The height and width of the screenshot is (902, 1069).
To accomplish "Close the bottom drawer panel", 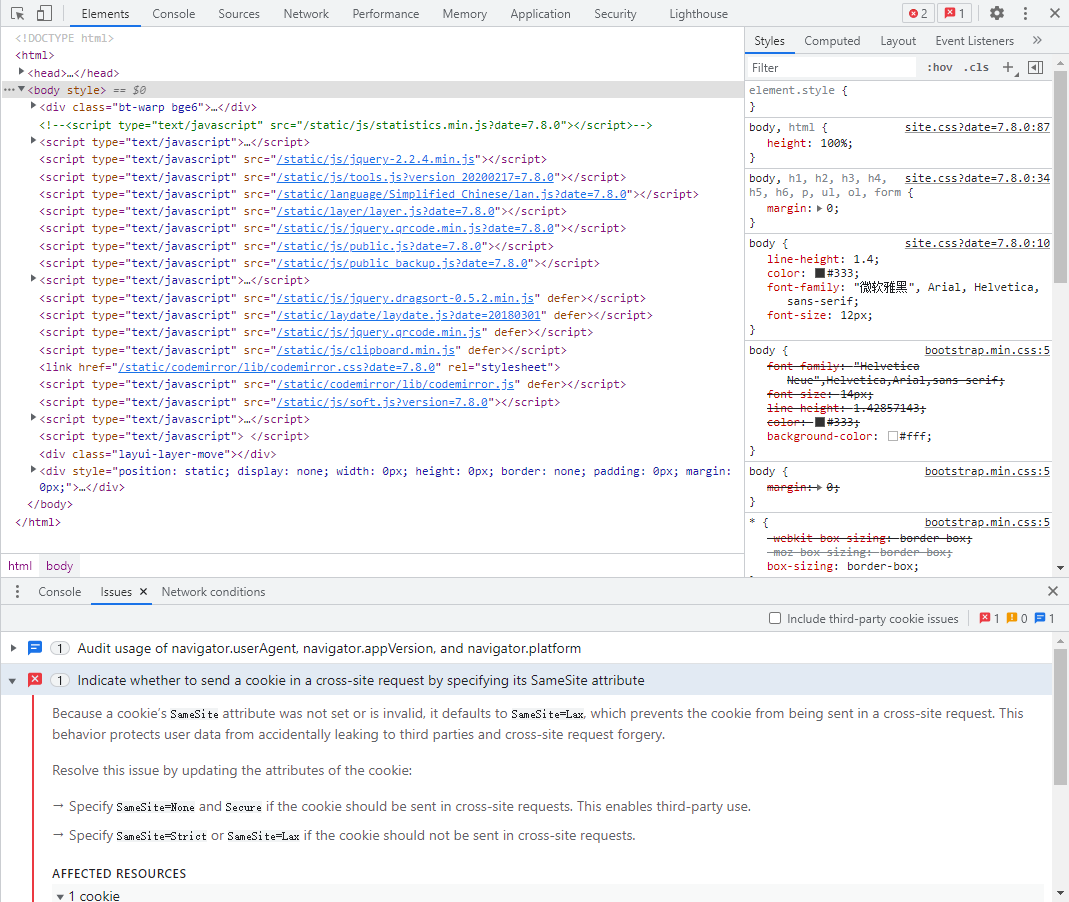I will tap(1053, 591).
